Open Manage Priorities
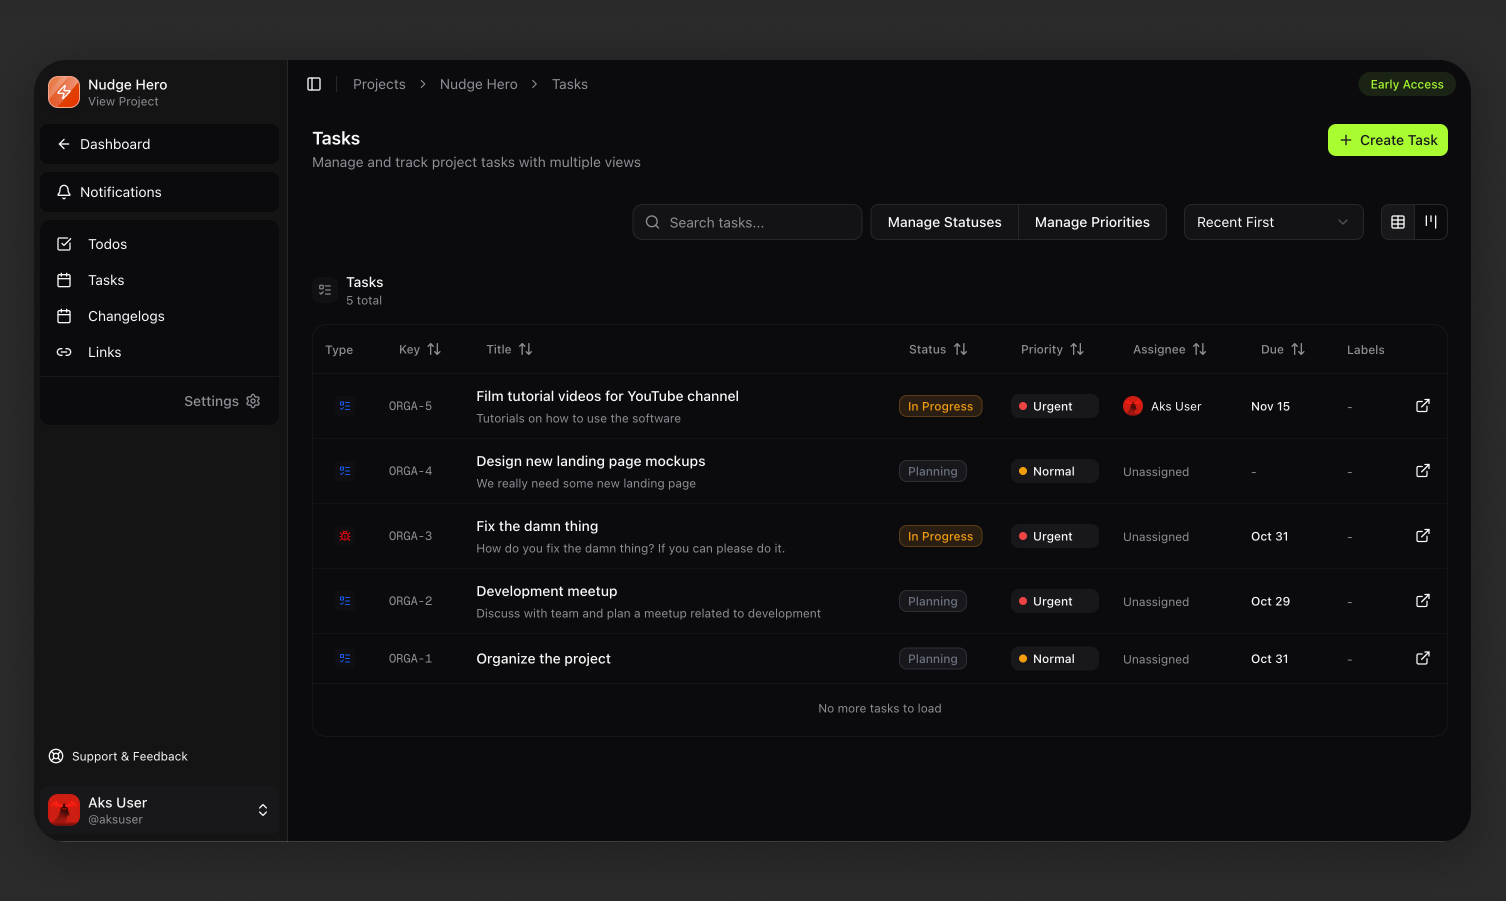 coord(1092,222)
